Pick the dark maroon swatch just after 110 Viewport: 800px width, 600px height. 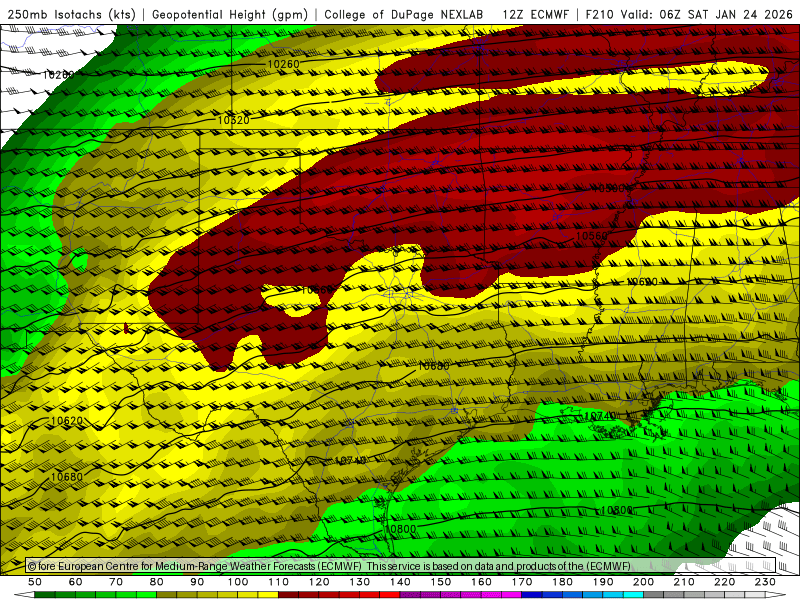(288, 595)
